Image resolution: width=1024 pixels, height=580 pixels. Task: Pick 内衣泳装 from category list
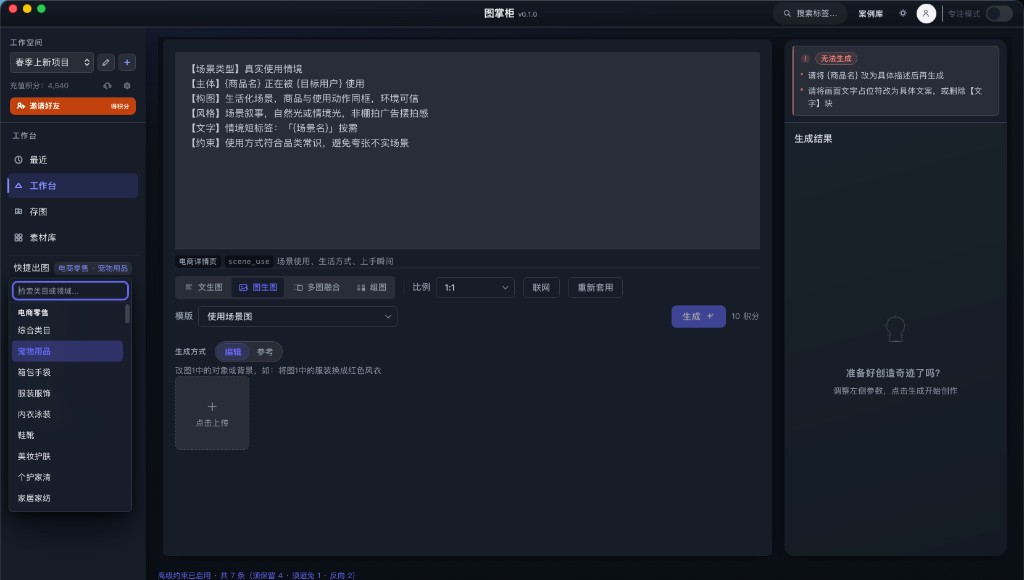(x=67, y=414)
